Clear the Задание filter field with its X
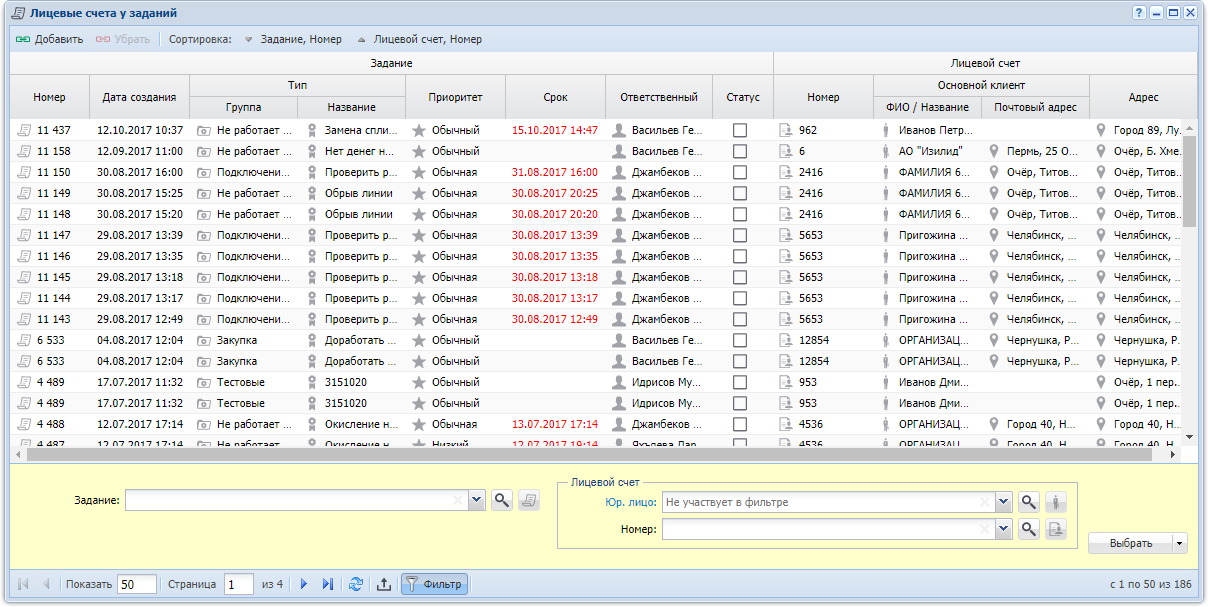Image resolution: width=1208 pixels, height=607 pixels. pos(458,501)
